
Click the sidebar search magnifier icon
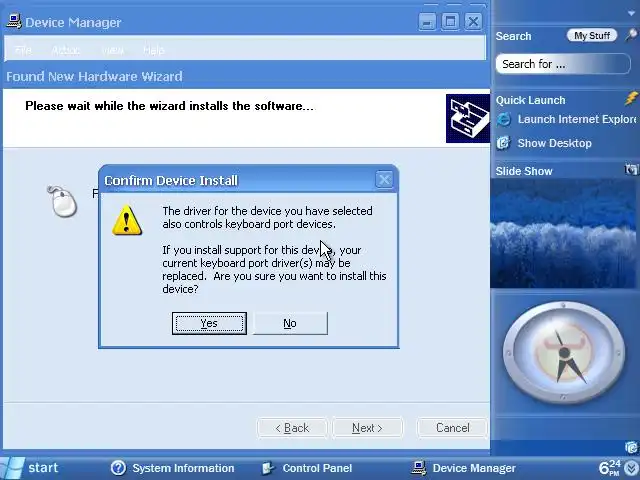[x=631, y=35]
